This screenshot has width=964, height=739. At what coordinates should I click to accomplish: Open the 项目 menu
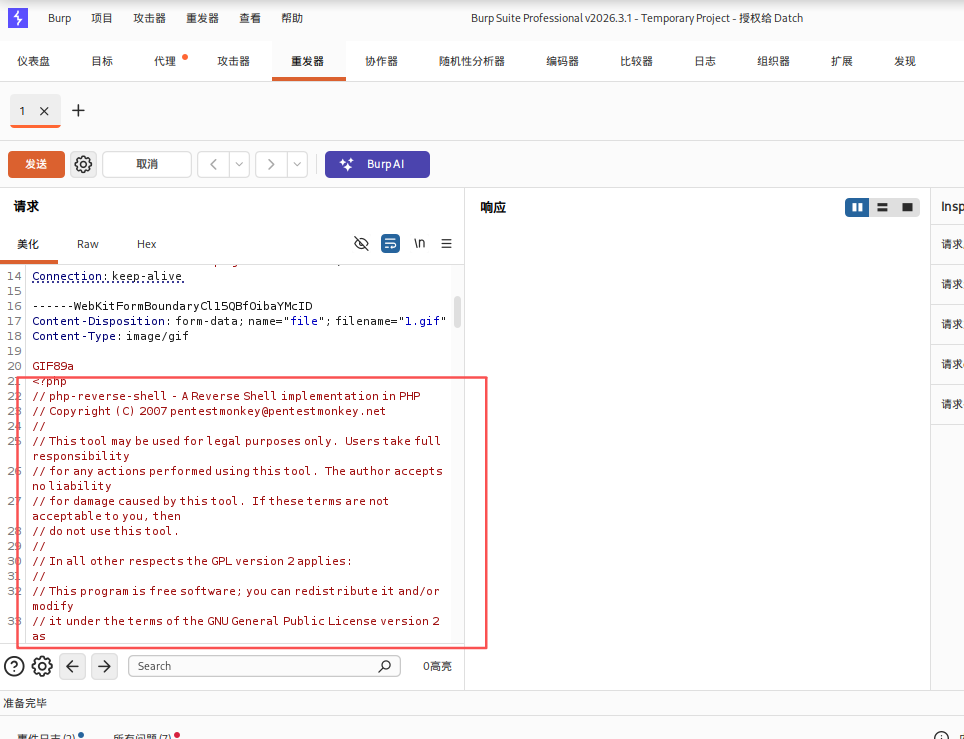[x=102, y=18]
